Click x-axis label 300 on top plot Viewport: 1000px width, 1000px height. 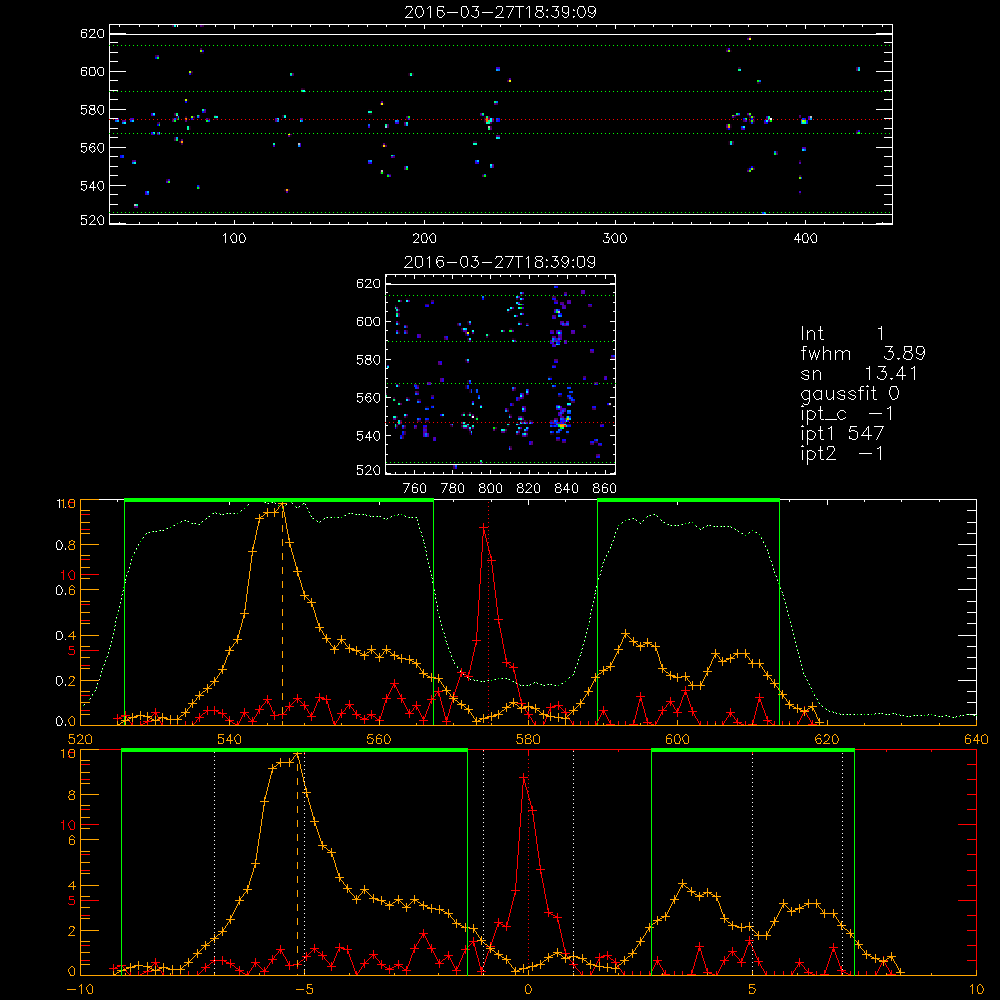pos(615,239)
